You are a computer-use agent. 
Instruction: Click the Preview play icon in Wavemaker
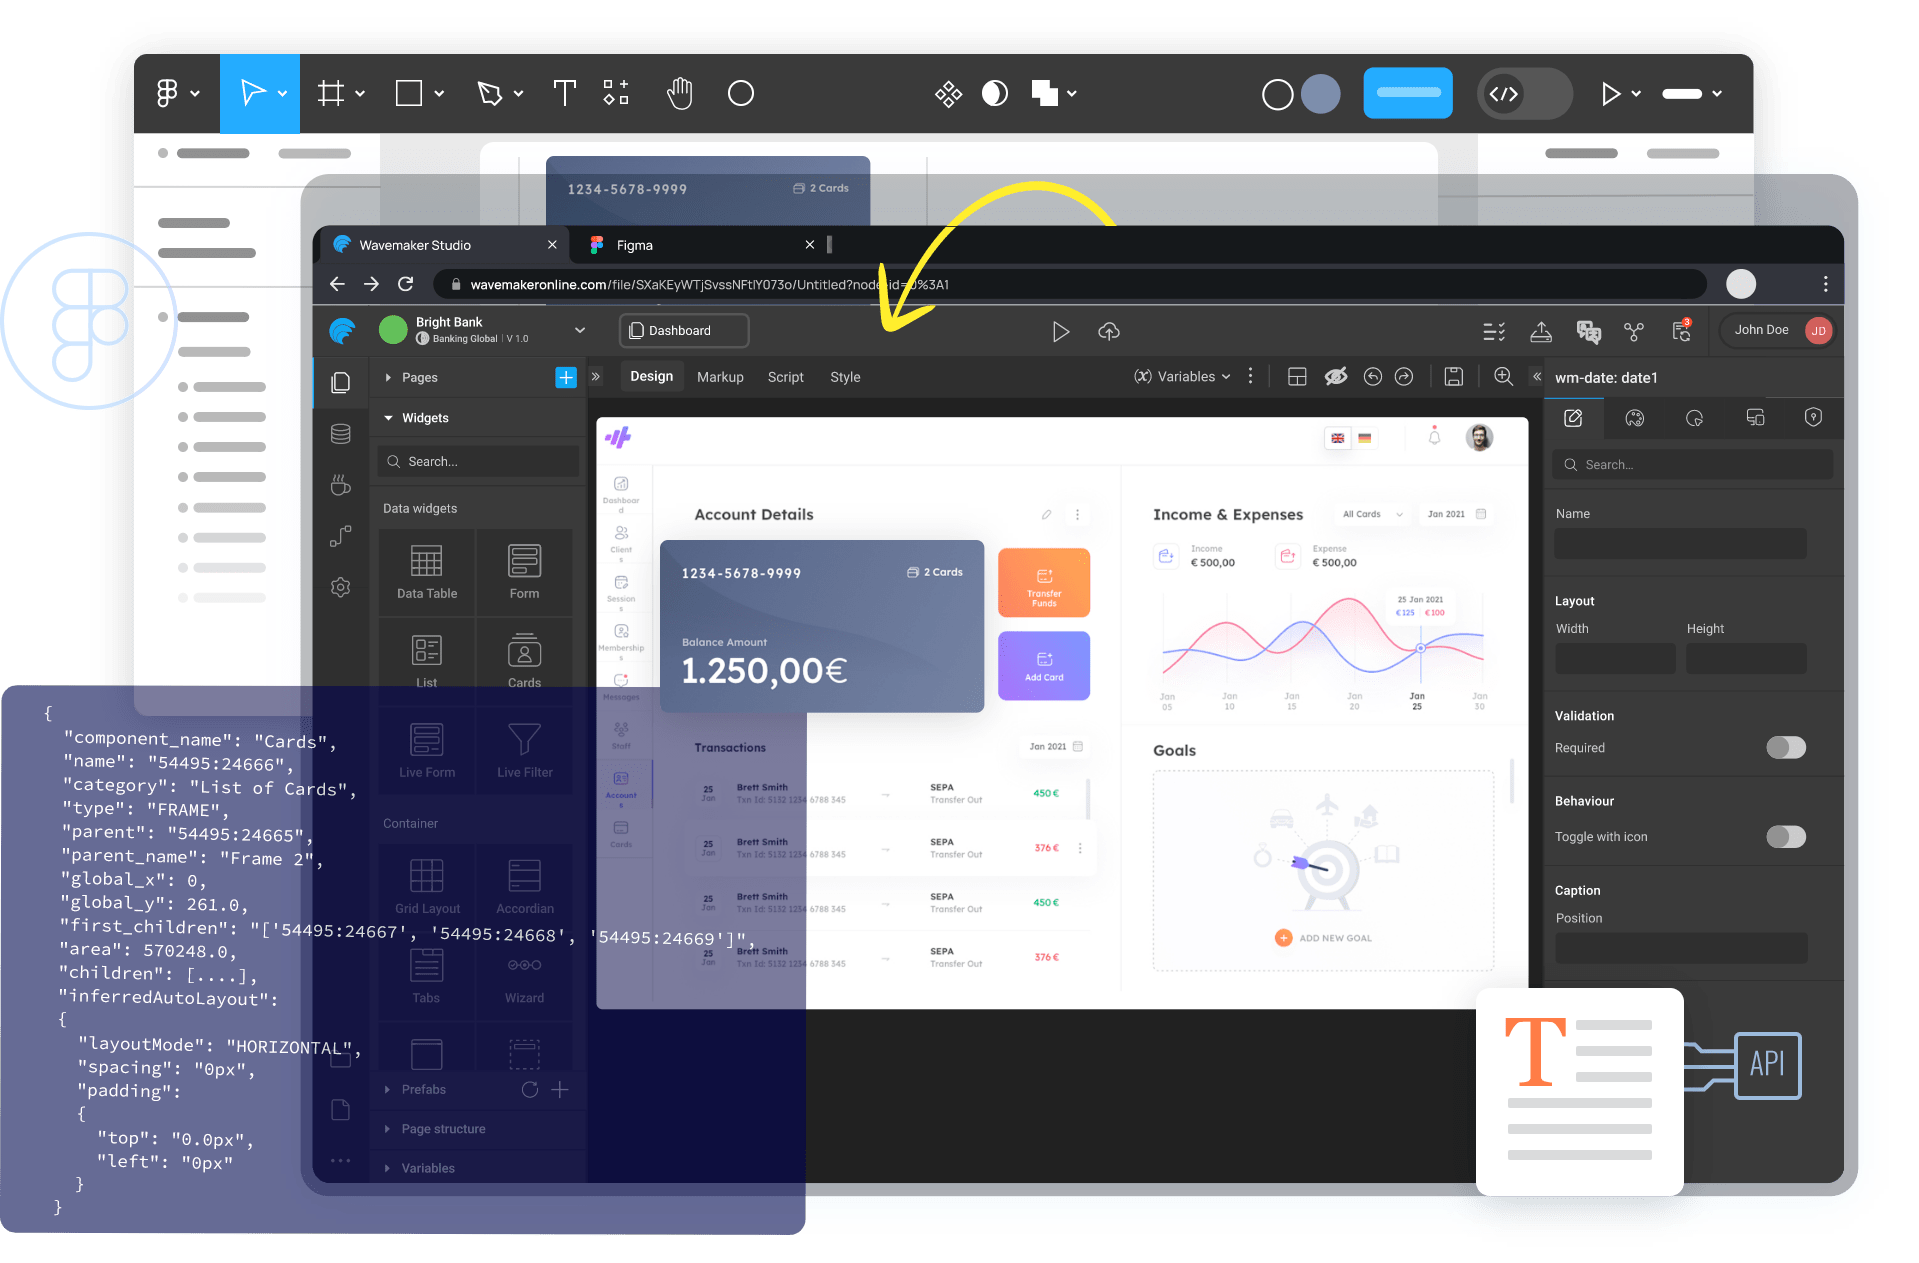click(1060, 331)
